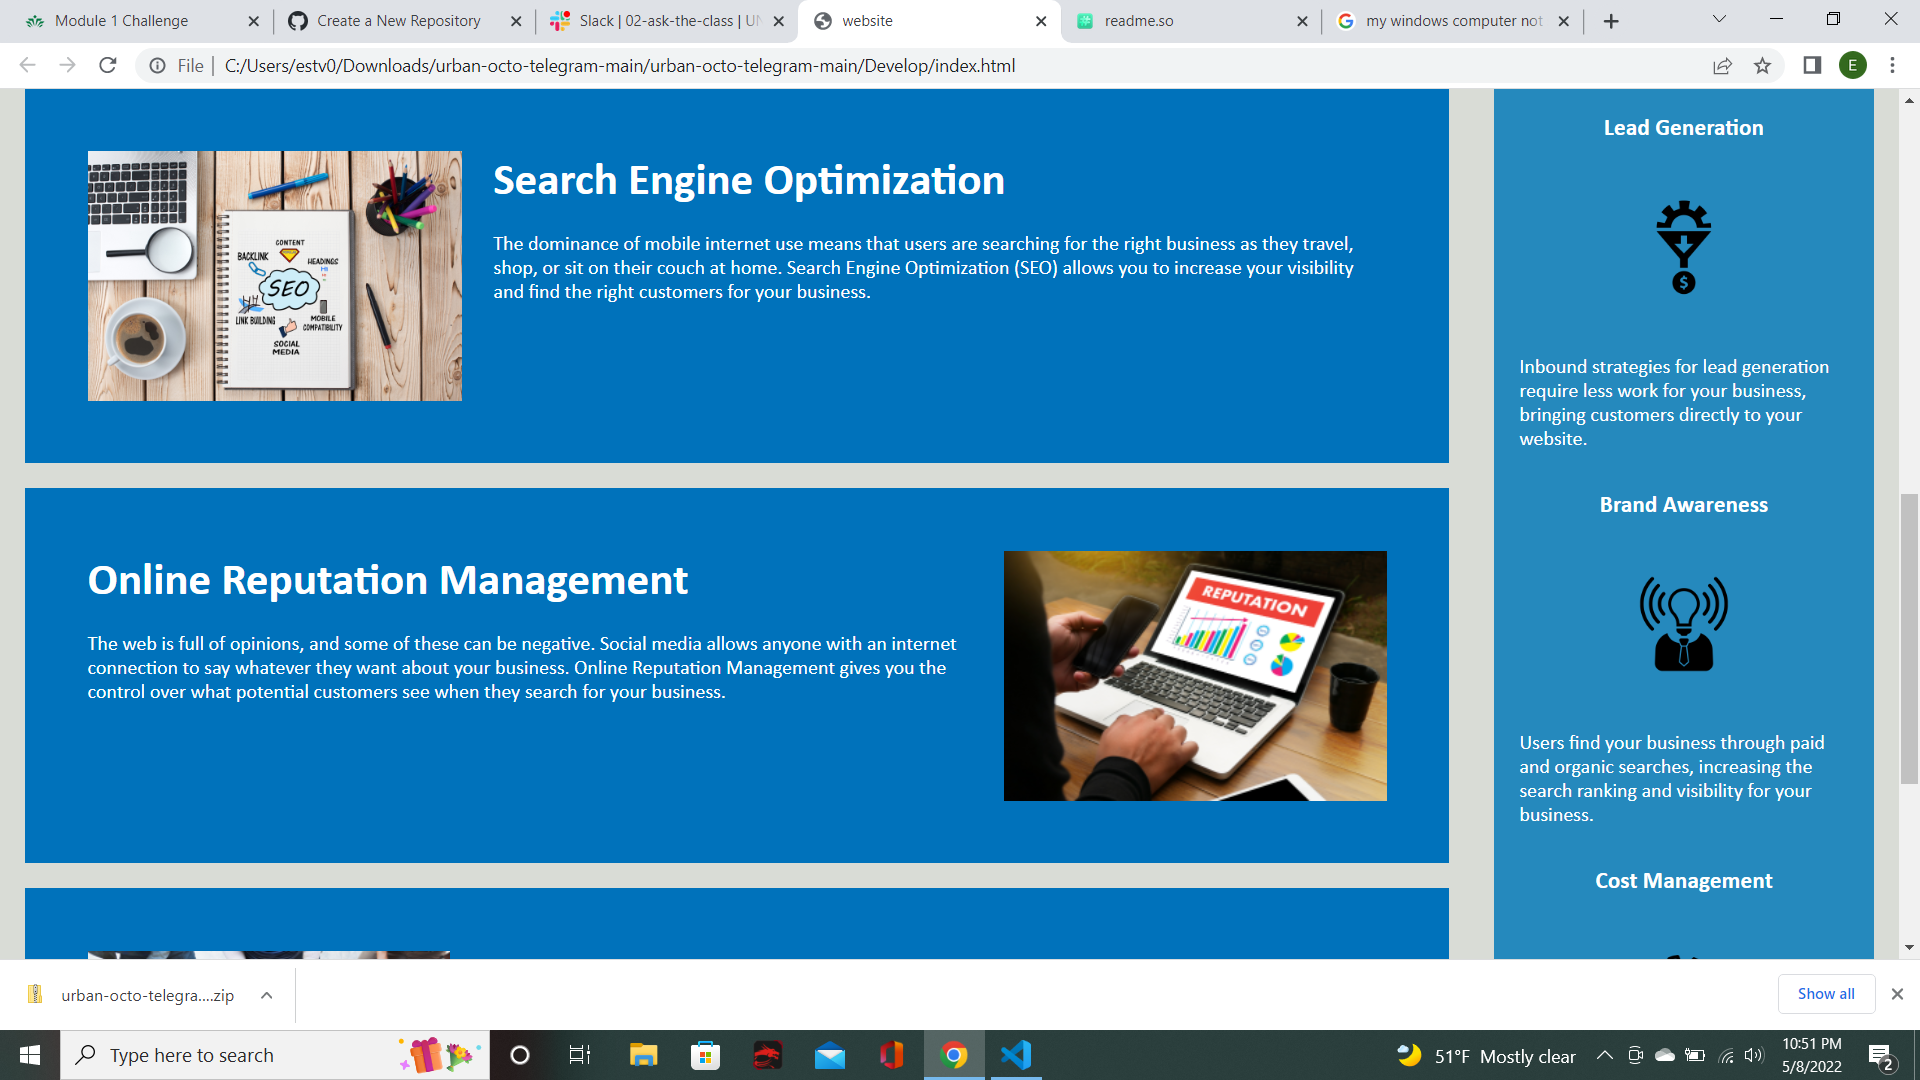Open the Windows Start menu

(30, 1055)
